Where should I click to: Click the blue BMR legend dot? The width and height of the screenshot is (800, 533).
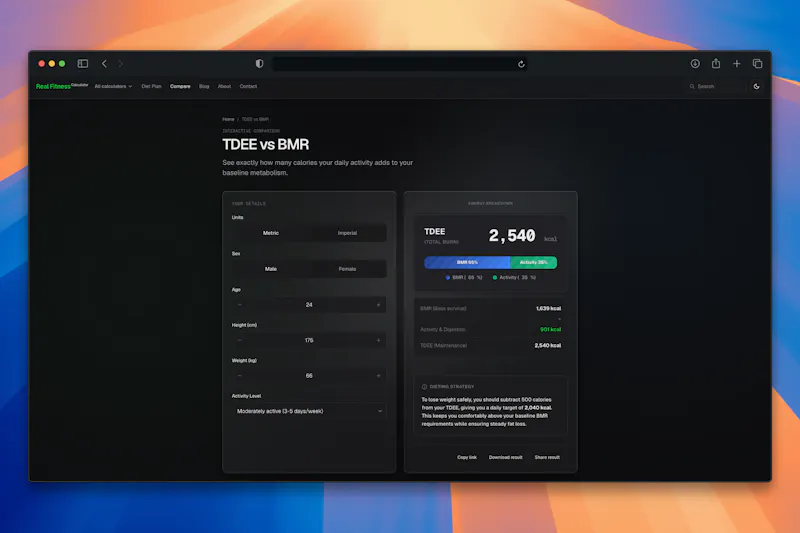(447, 278)
